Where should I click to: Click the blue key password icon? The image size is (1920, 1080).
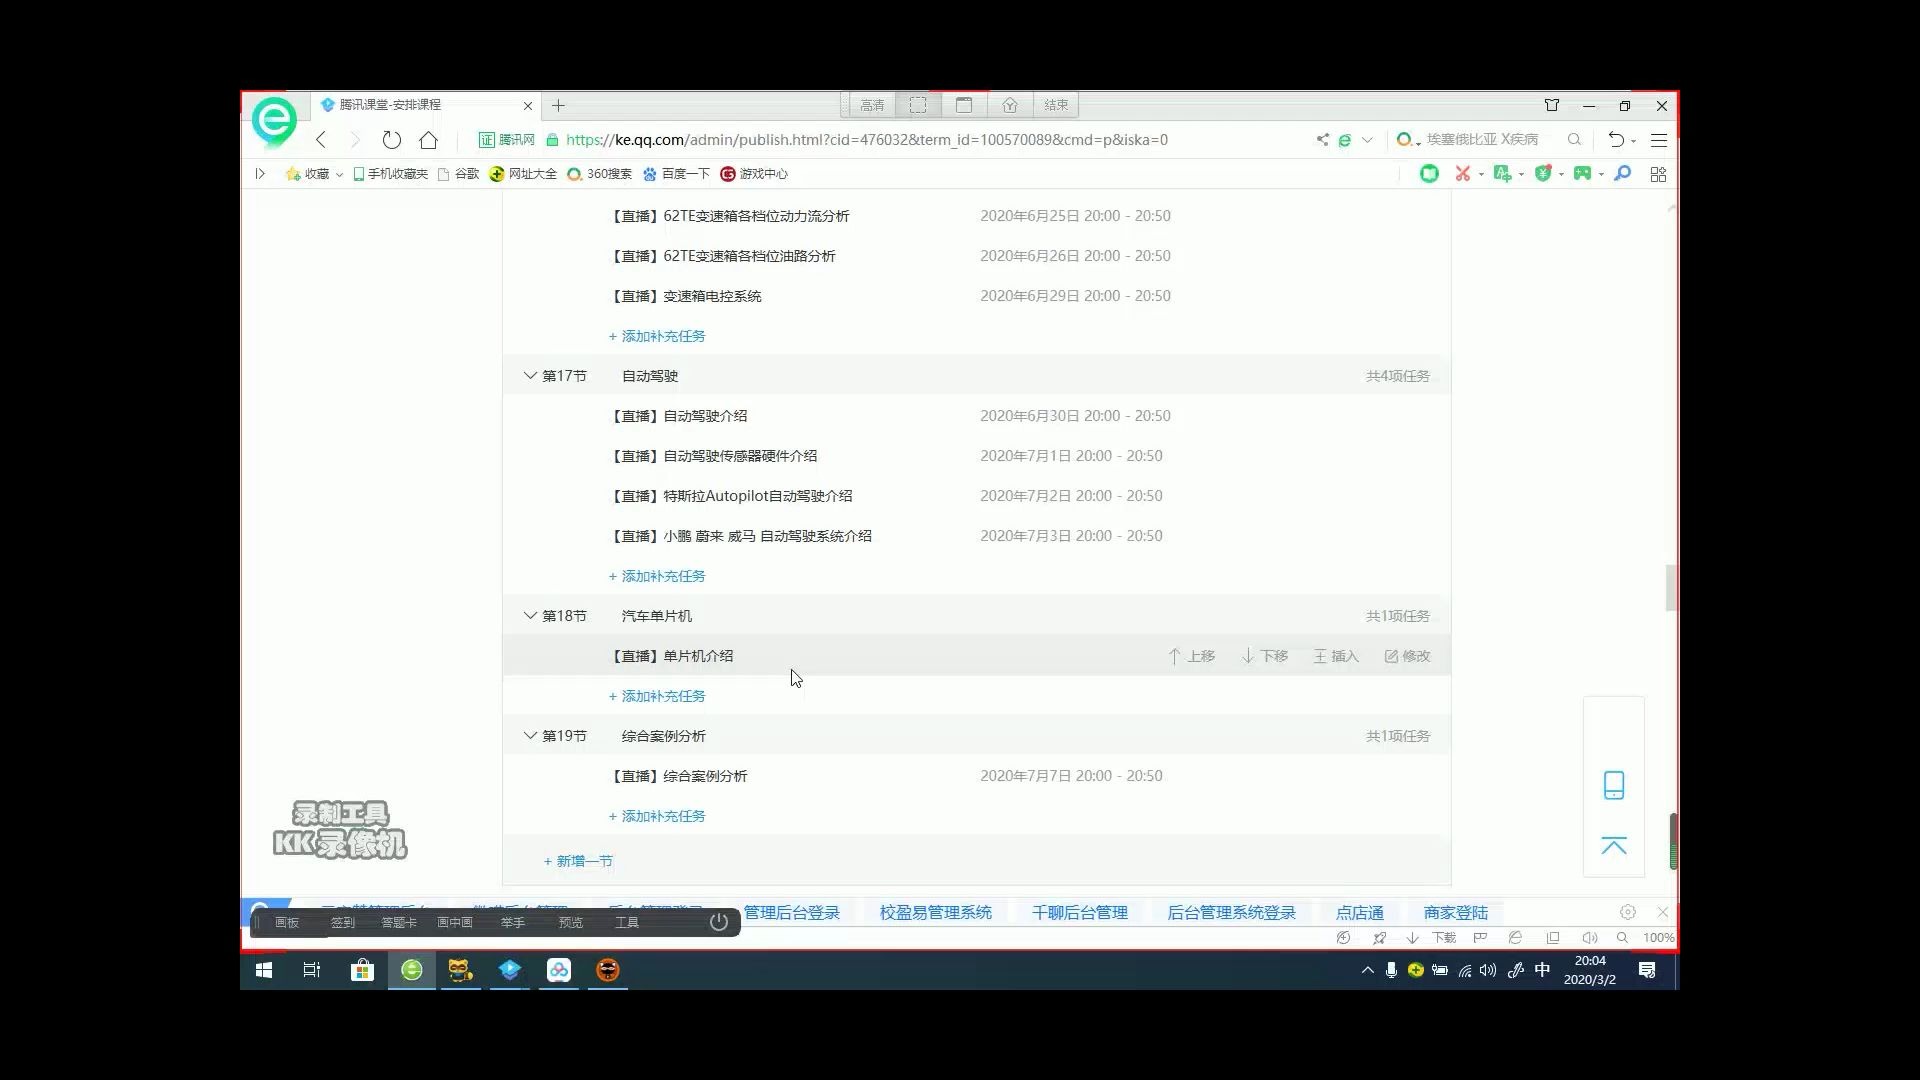click(1623, 174)
